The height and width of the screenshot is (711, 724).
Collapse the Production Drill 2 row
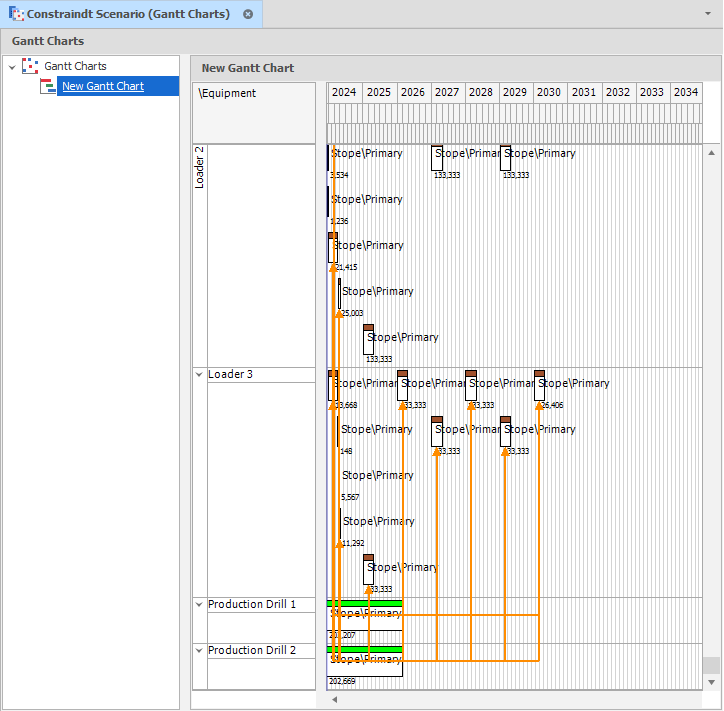click(198, 651)
